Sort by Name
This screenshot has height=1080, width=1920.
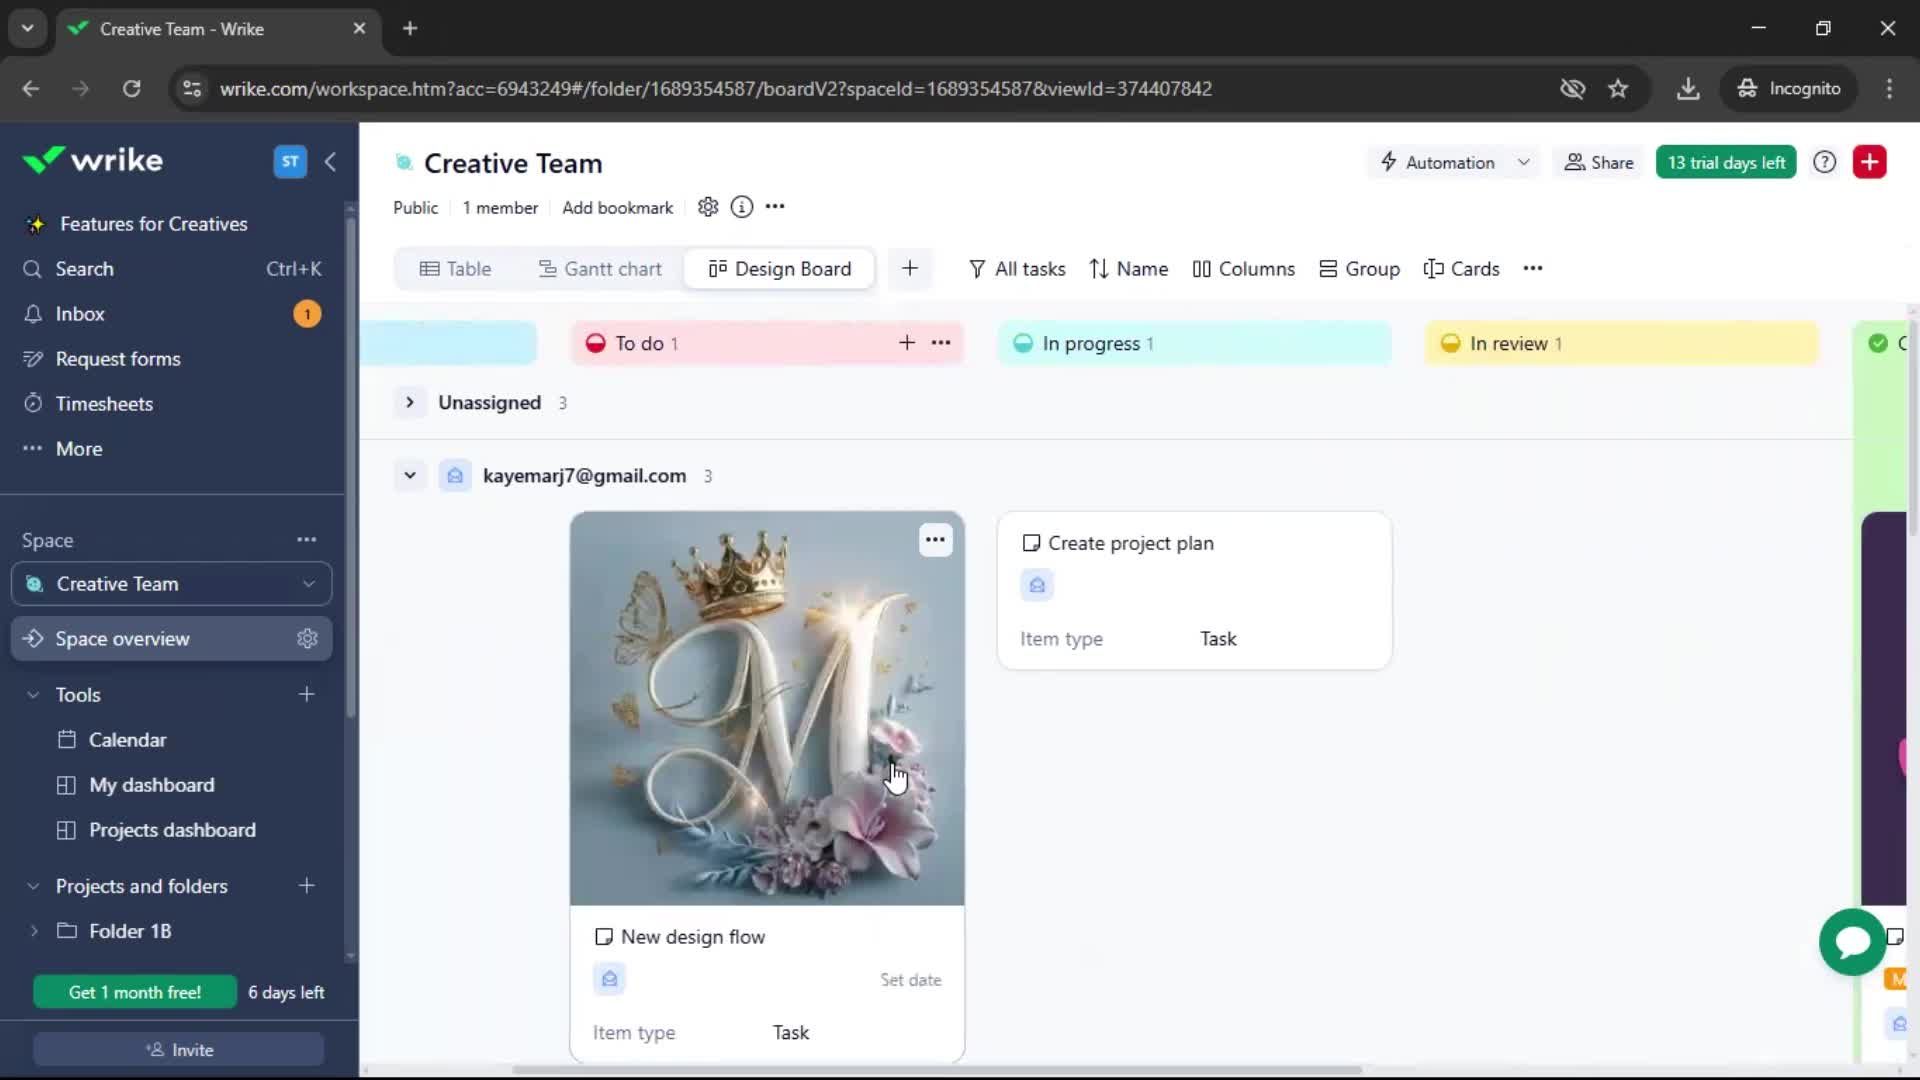coord(1128,269)
